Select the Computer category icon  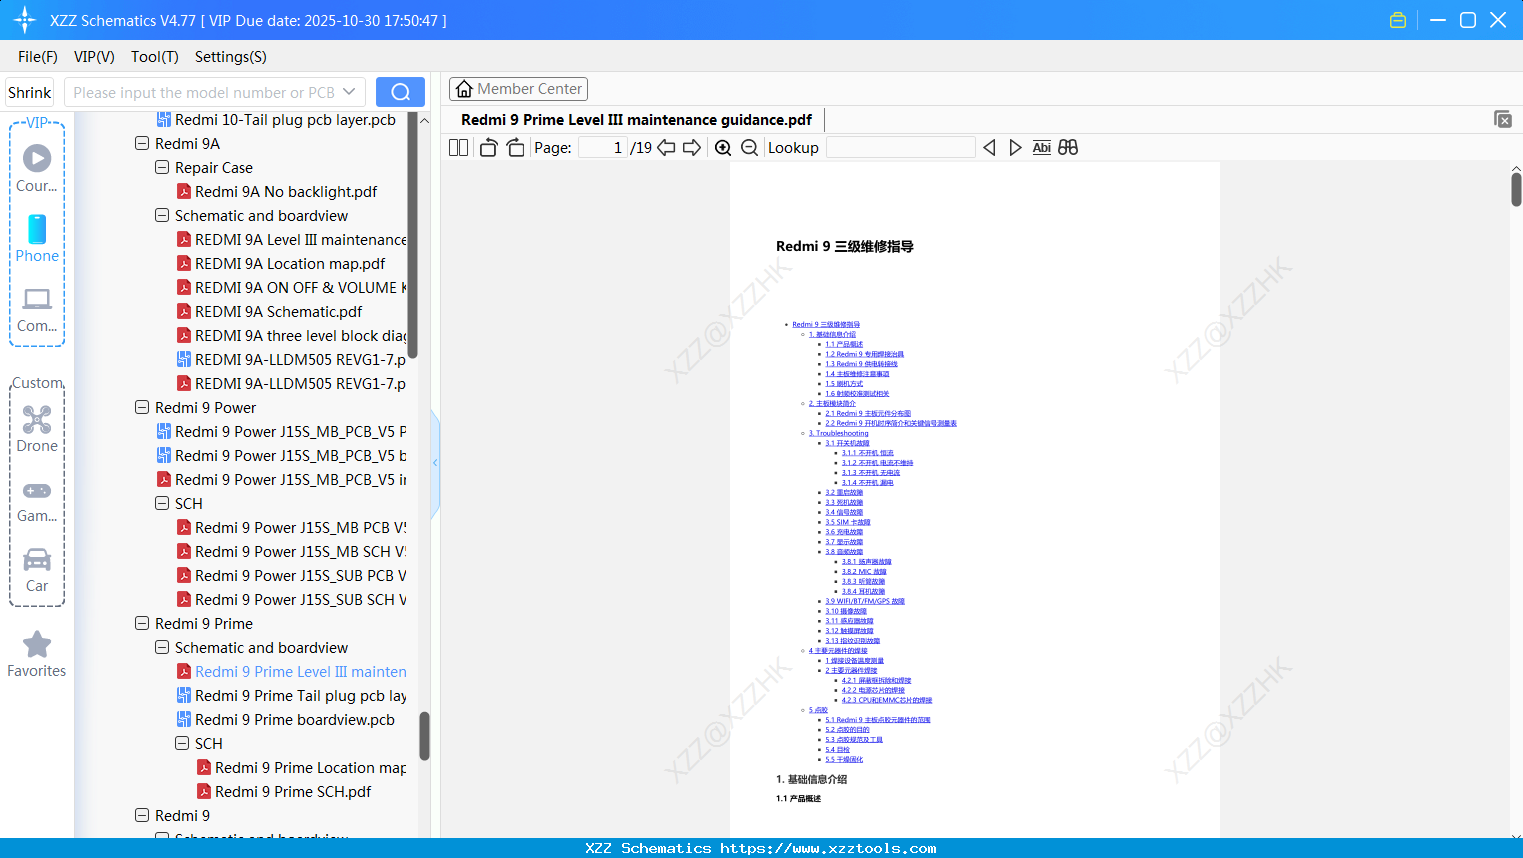pyautogui.click(x=37, y=299)
